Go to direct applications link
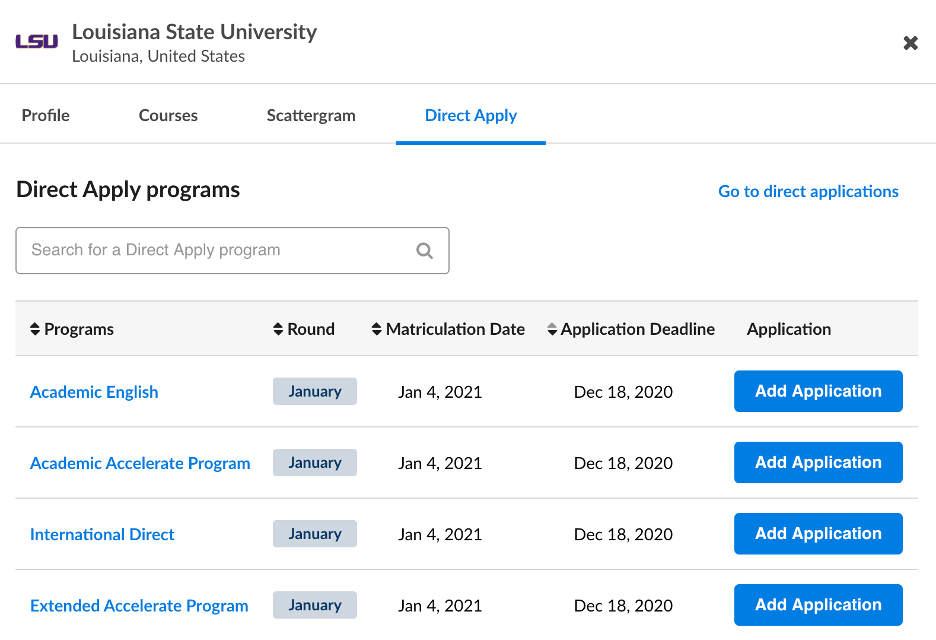 808,192
